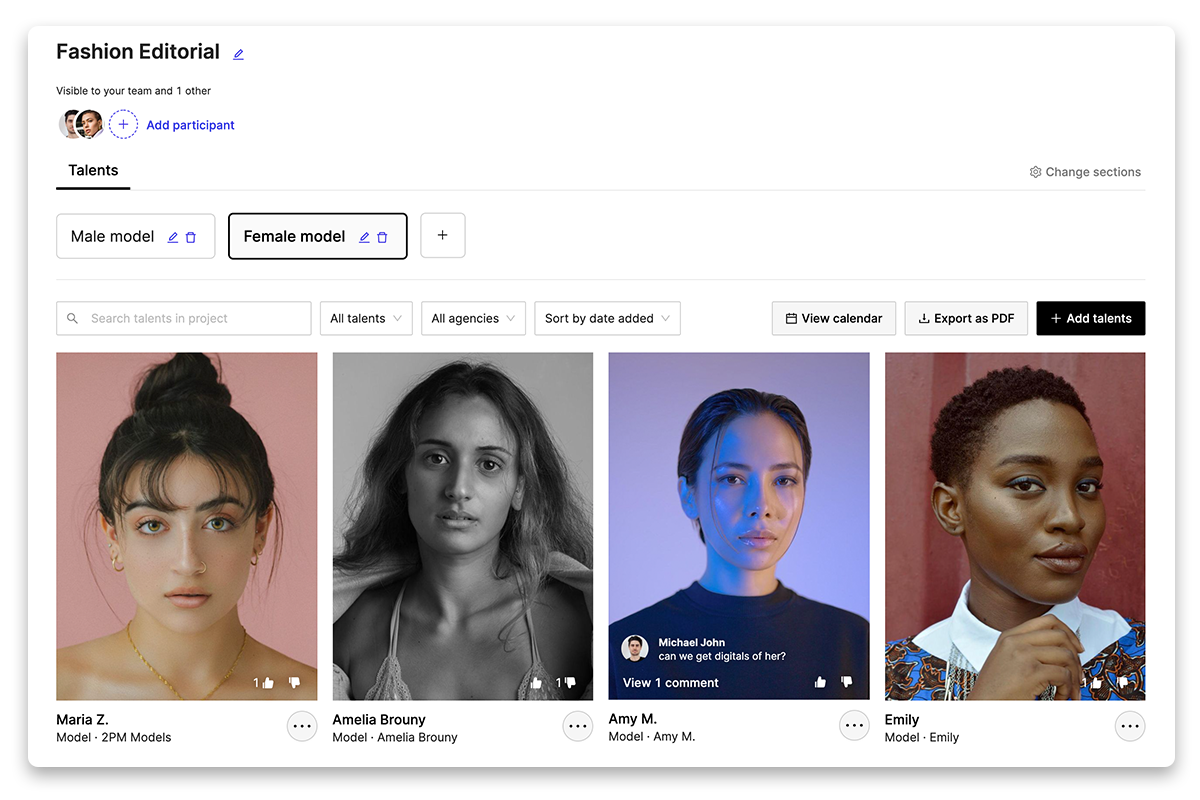Expand the All talents filter dropdown
The width and height of the screenshot is (1200, 800).
pos(366,318)
